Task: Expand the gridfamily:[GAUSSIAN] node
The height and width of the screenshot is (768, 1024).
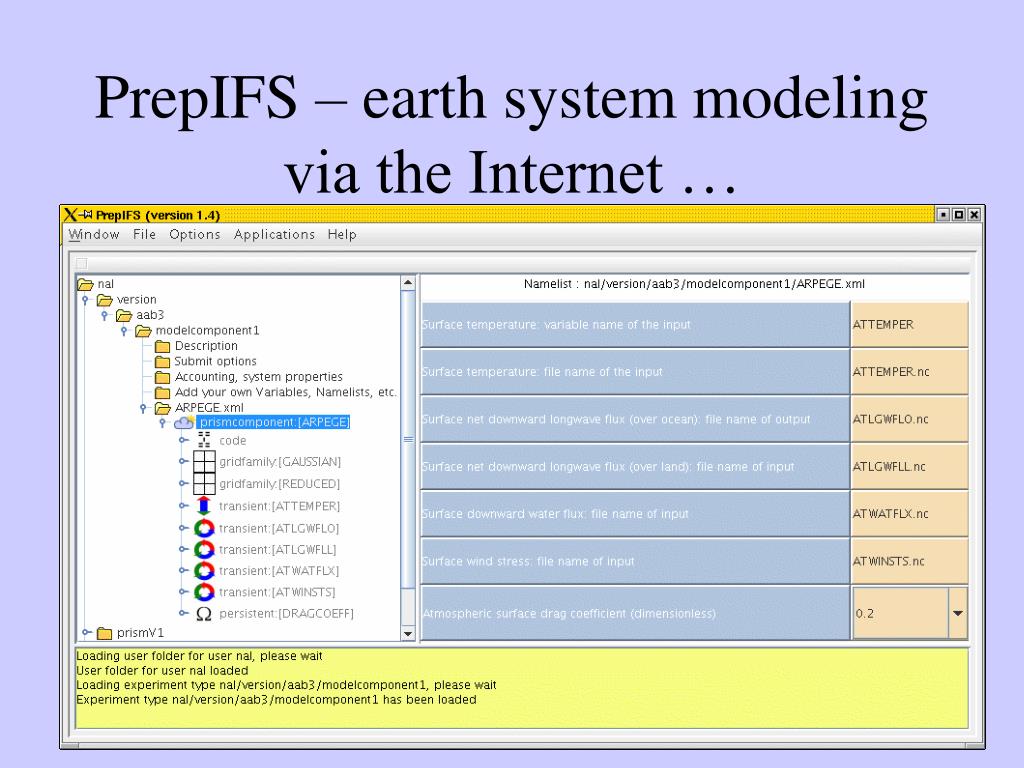Action: 184,462
